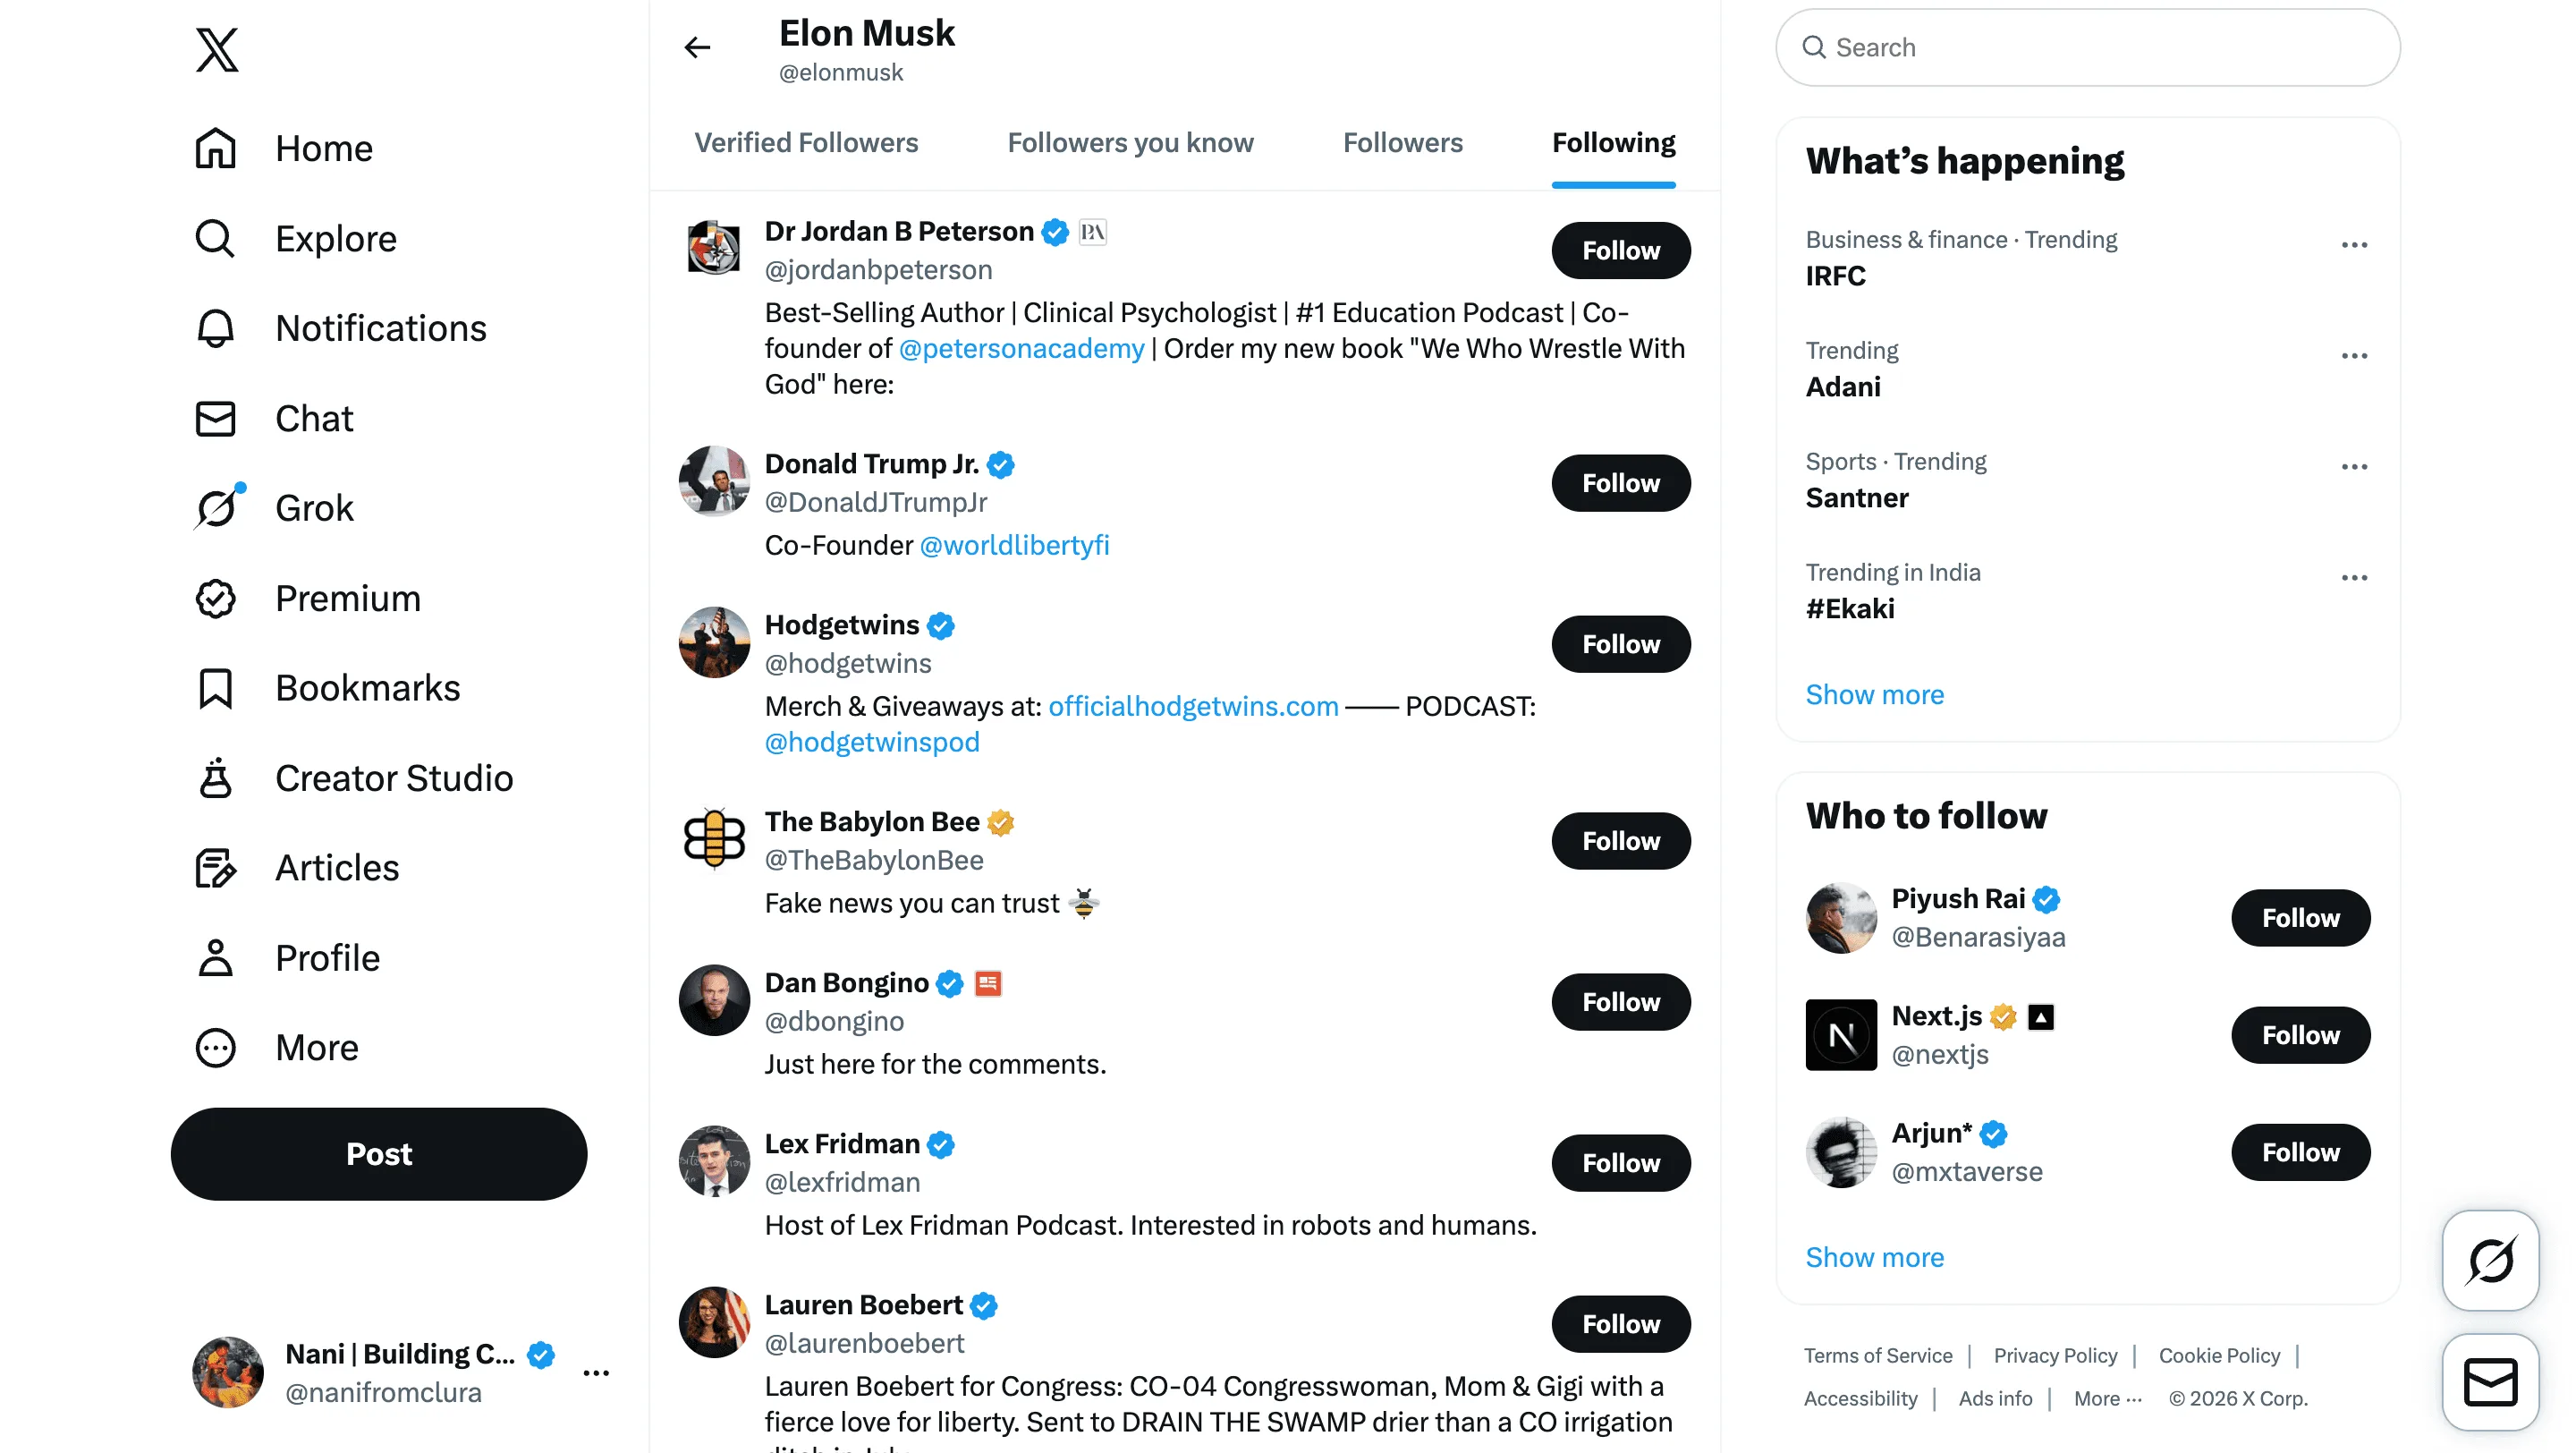This screenshot has width=2576, height=1453.
Task: Show more trending topics
Action: tap(1875, 694)
